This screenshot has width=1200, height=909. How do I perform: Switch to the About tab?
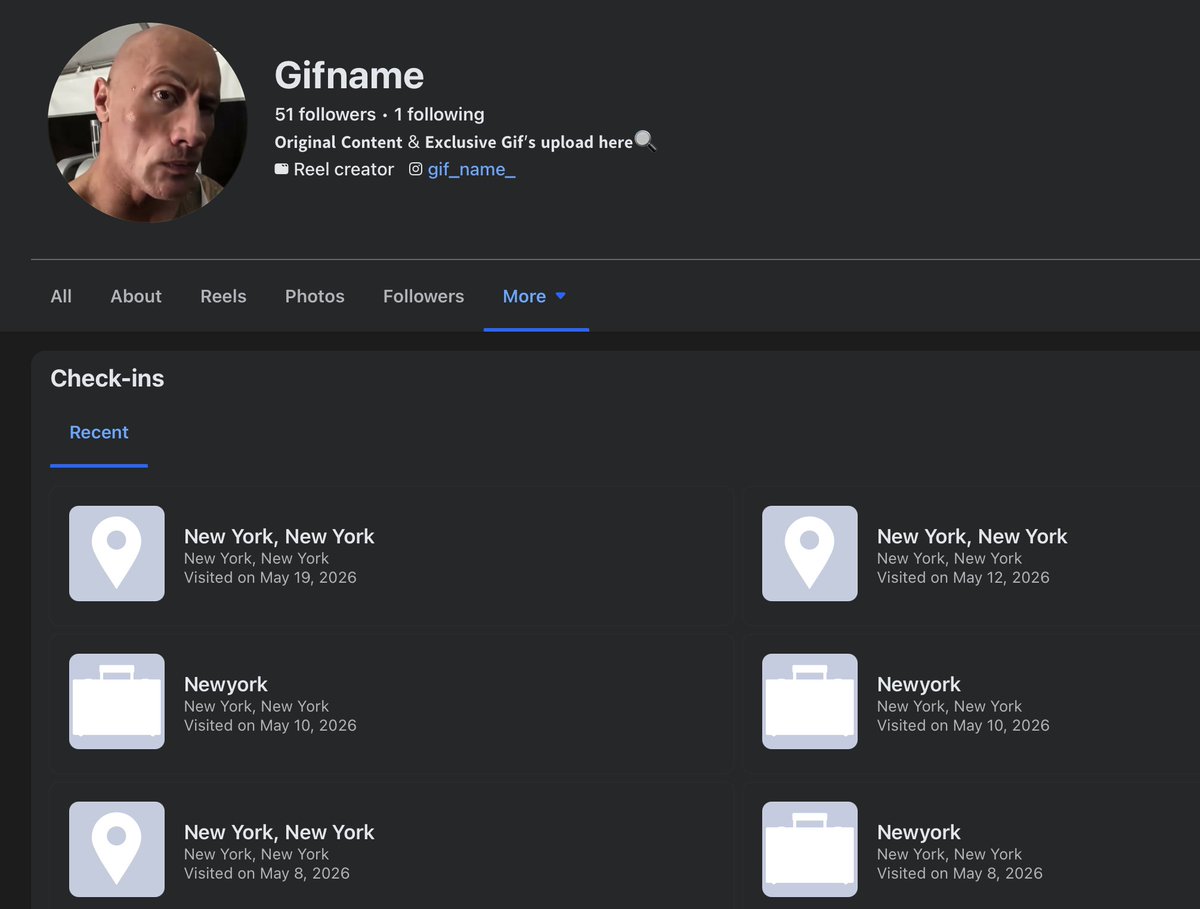(x=136, y=296)
